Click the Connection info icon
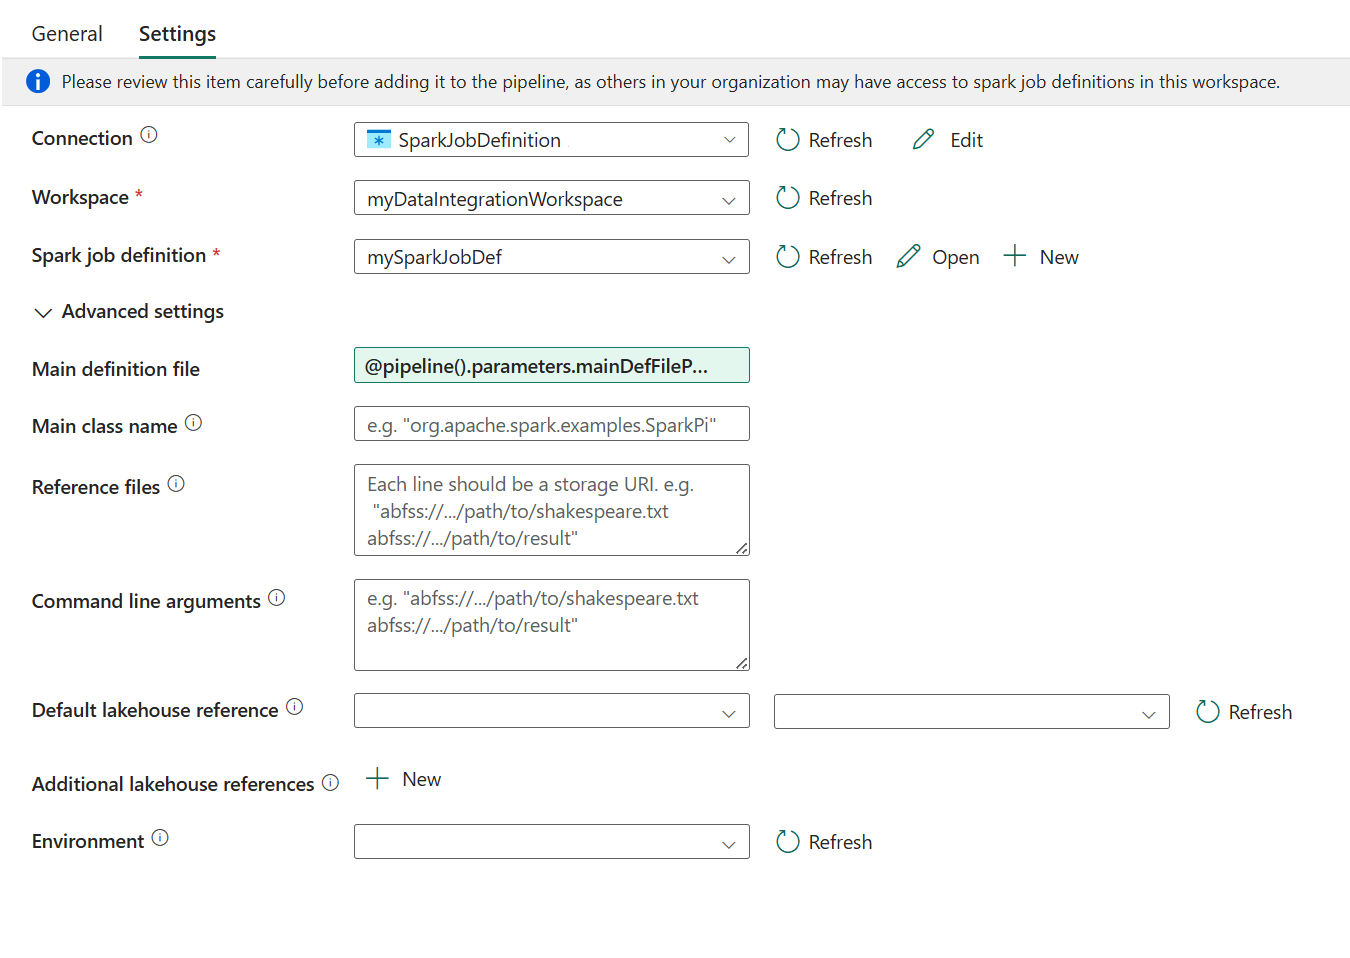This screenshot has width=1350, height=958. point(149,135)
